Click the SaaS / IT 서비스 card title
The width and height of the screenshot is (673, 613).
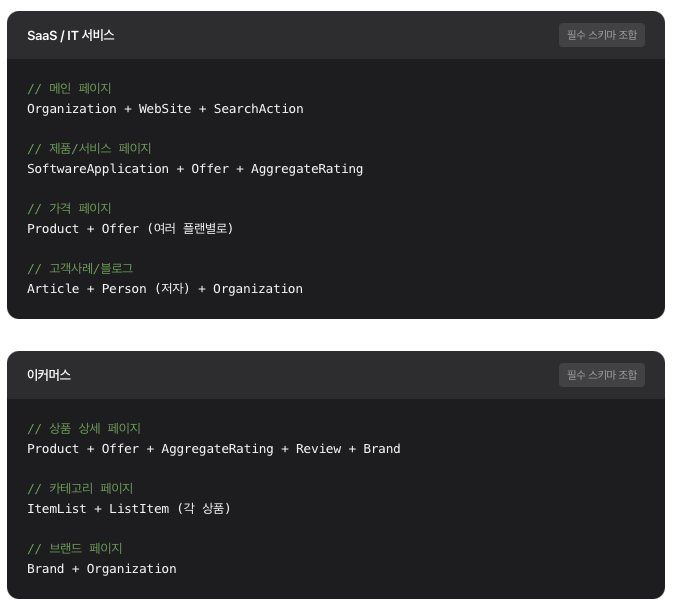(71, 35)
